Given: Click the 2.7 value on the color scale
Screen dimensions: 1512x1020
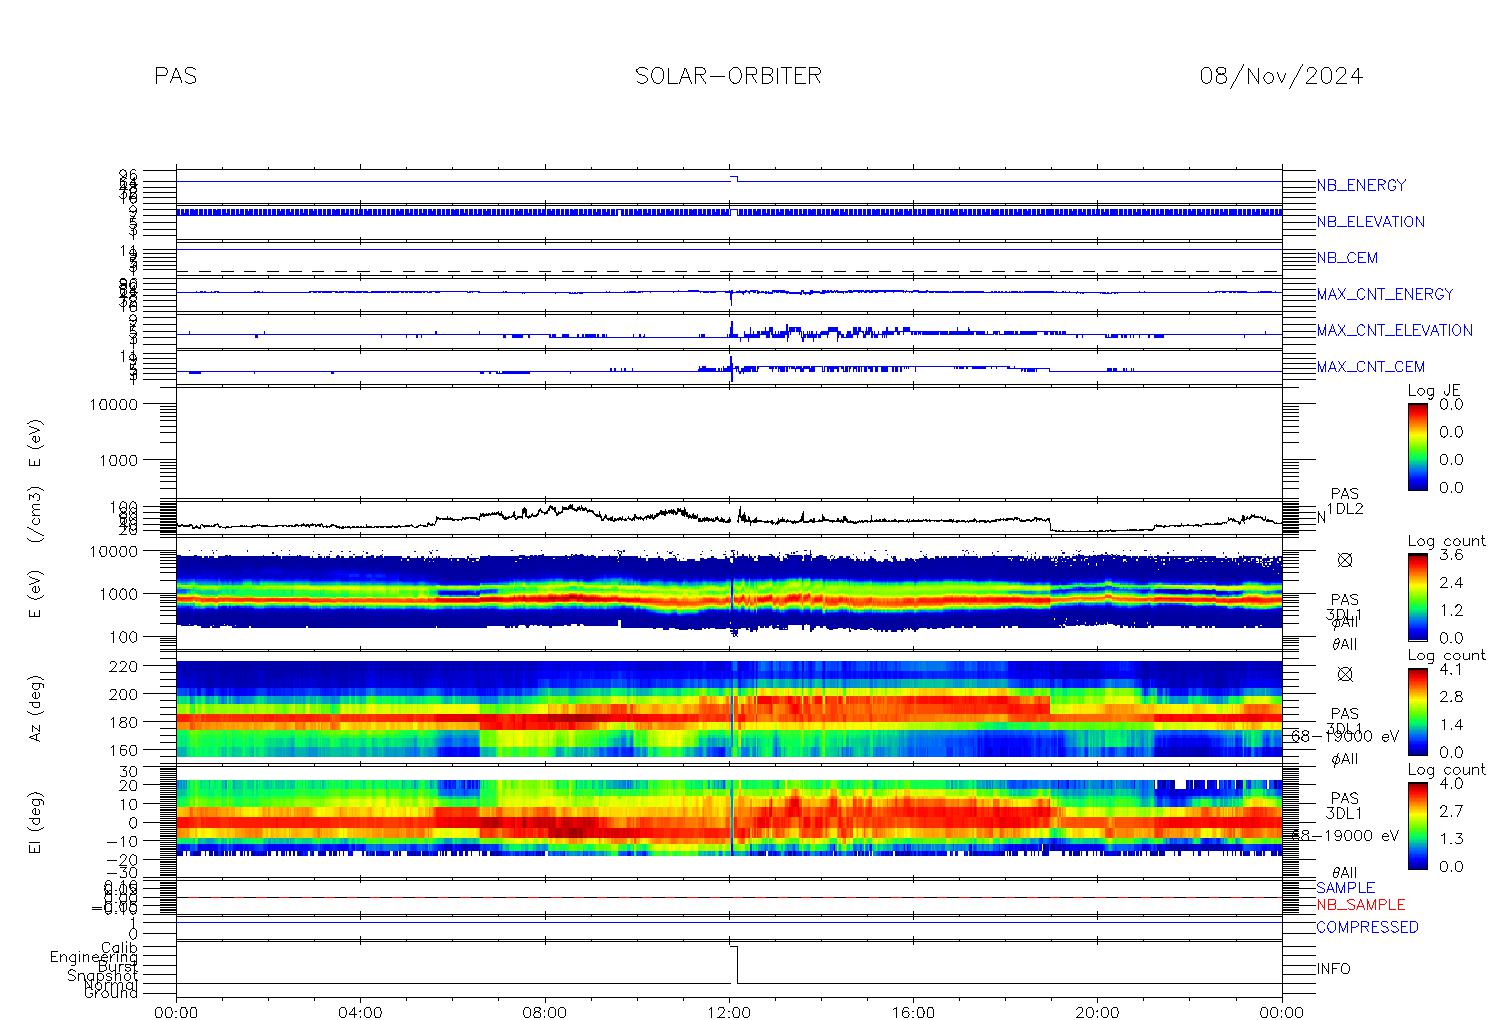Looking at the screenshot, I should [1451, 811].
